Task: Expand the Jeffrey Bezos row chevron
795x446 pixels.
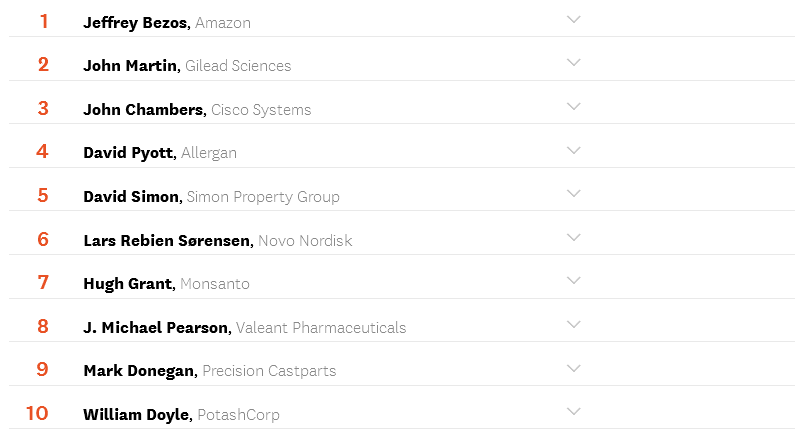Action: pyautogui.click(x=573, y=20)
